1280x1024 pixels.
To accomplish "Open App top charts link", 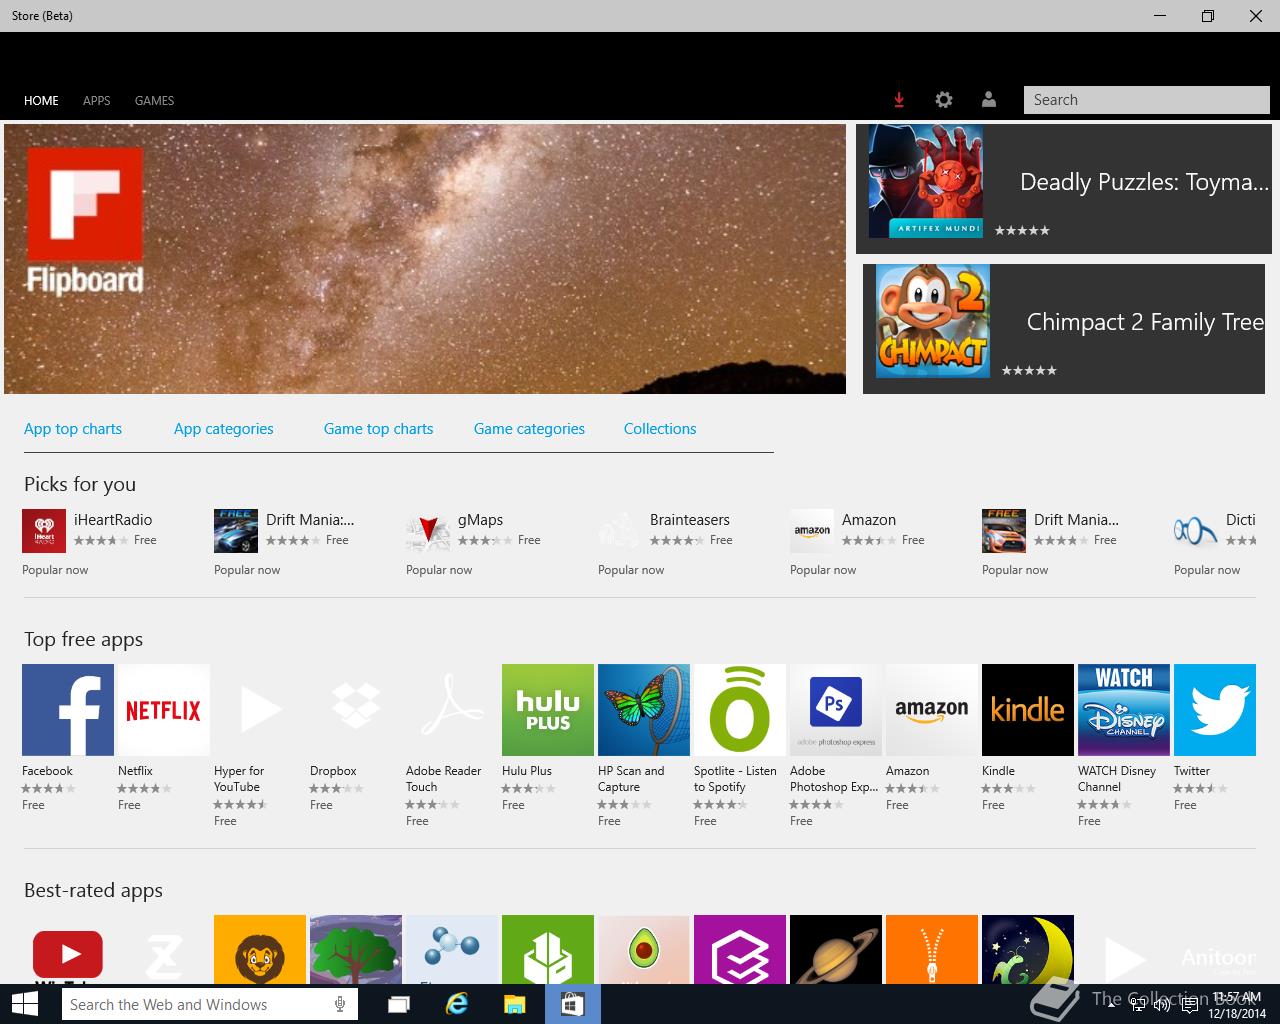I will click(73, 429).
